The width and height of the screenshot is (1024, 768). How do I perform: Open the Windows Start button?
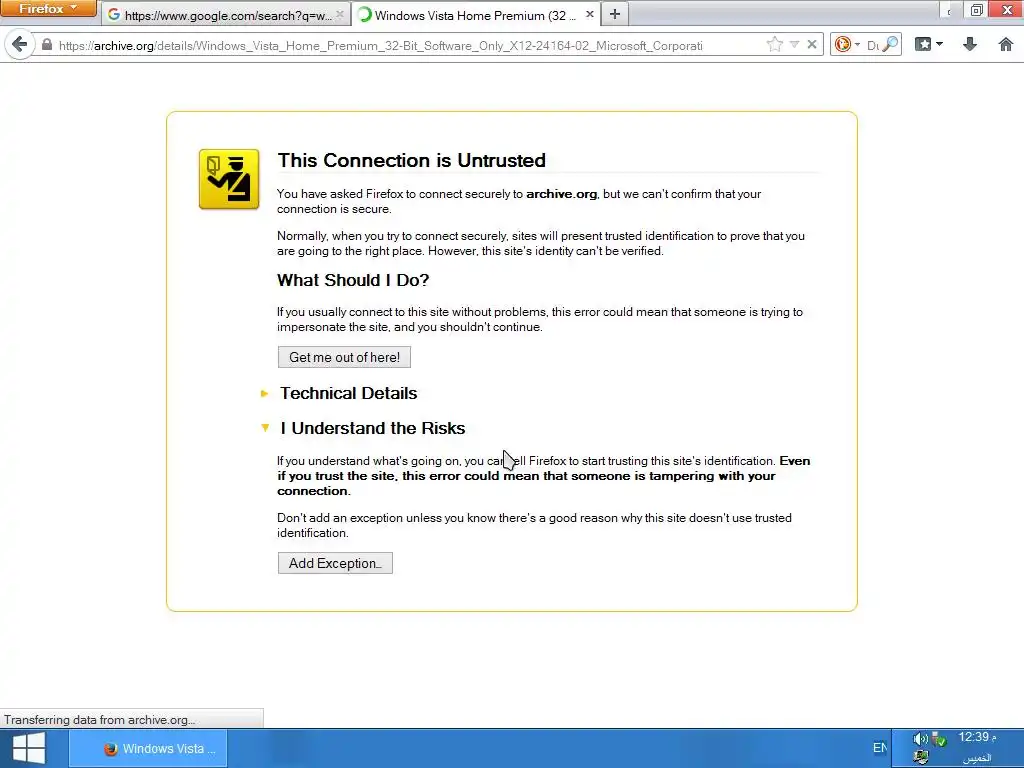point(29,748)
